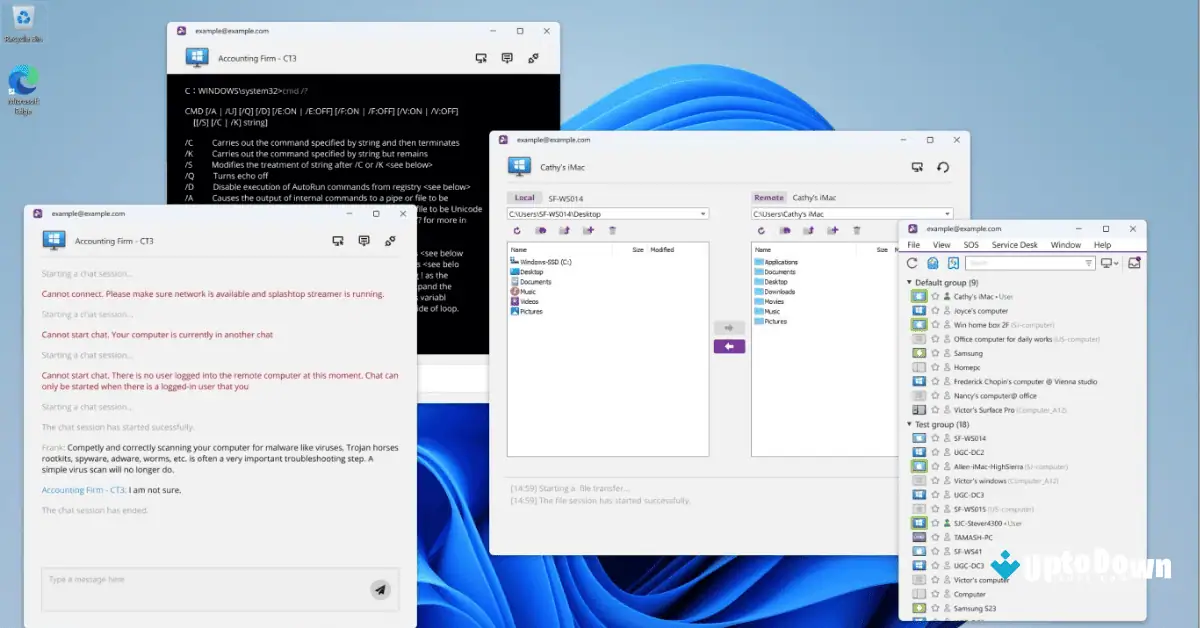Create a new folder on remote Cathy's iMac

tap(834, 230)
